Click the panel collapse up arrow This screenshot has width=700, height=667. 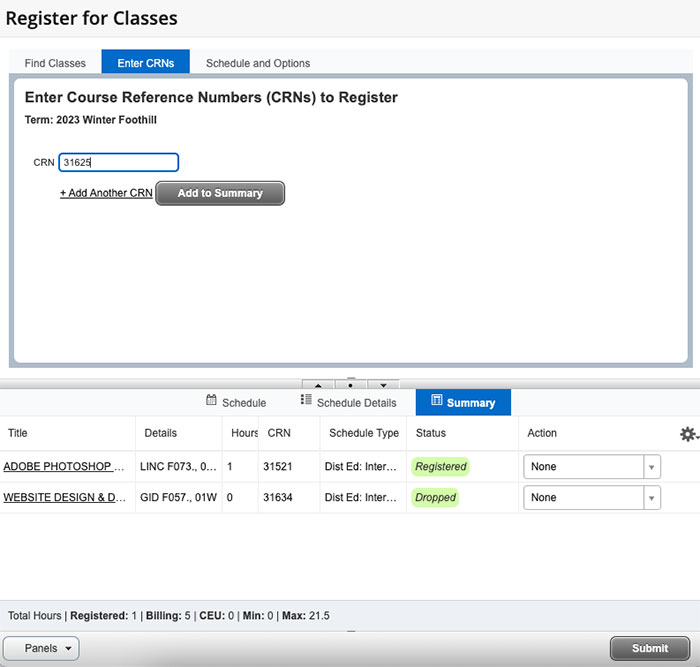[318, 384]
